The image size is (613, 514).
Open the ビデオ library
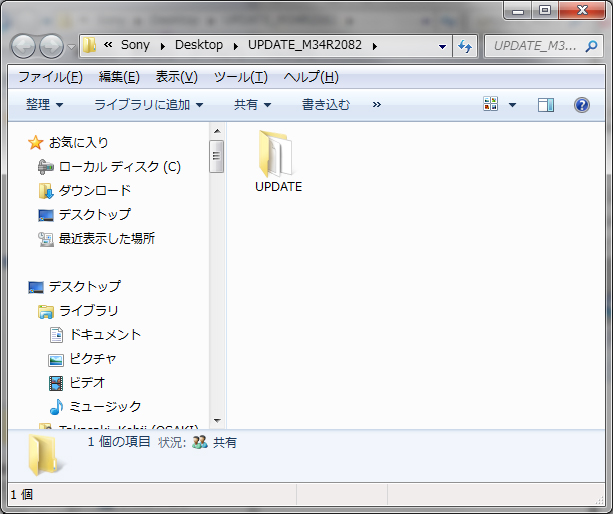coord(87,382)
